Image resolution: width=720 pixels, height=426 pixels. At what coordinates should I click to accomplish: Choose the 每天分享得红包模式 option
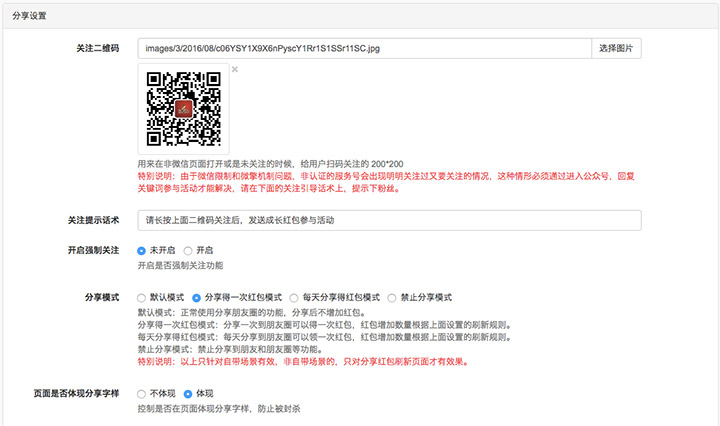pos(294,298)
